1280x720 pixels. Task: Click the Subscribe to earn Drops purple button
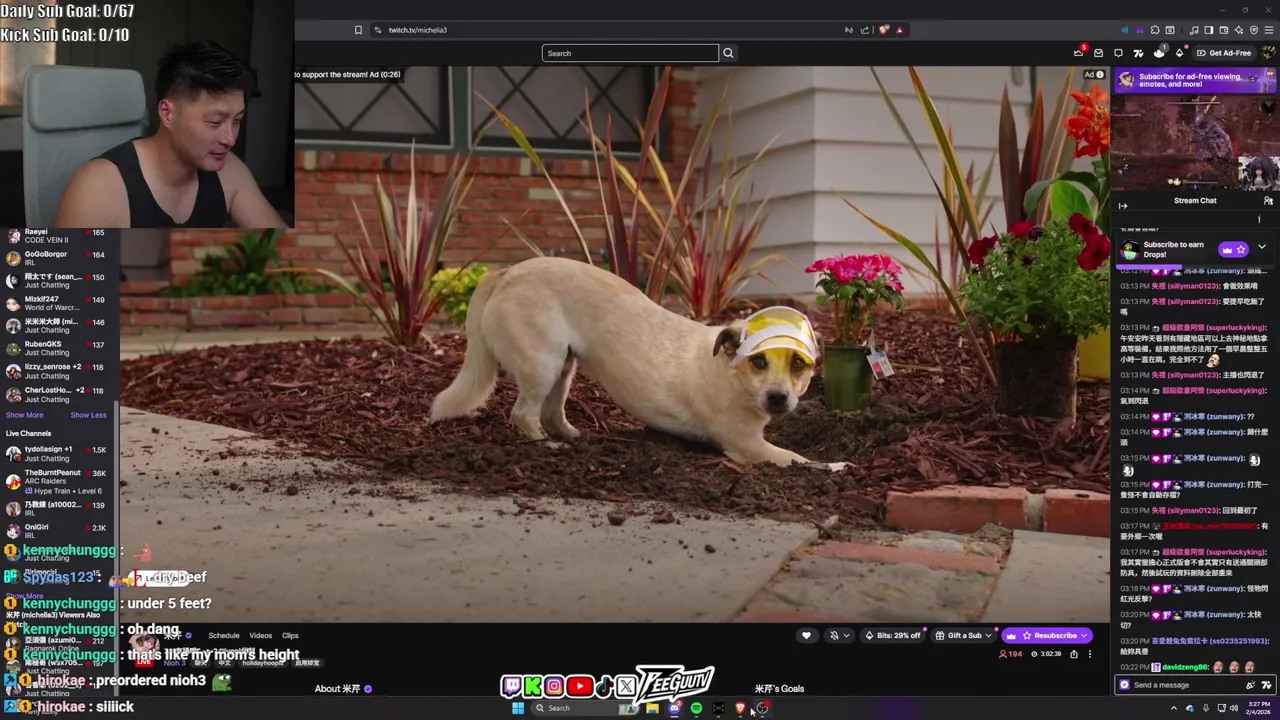[x=1233, y=250]
